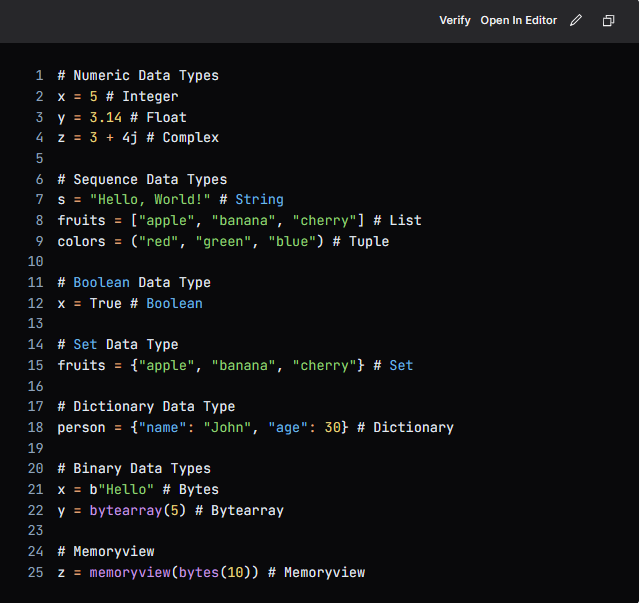
Task: Select the '# Numeric Data Types' comment line
Action: tap(138, 76)
